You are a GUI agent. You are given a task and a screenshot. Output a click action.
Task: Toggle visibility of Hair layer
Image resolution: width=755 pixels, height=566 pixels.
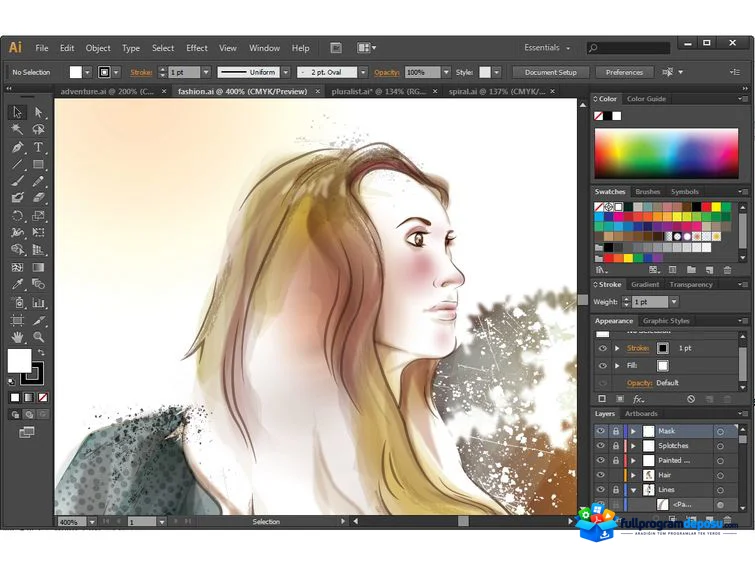click(x=600, y=475)
